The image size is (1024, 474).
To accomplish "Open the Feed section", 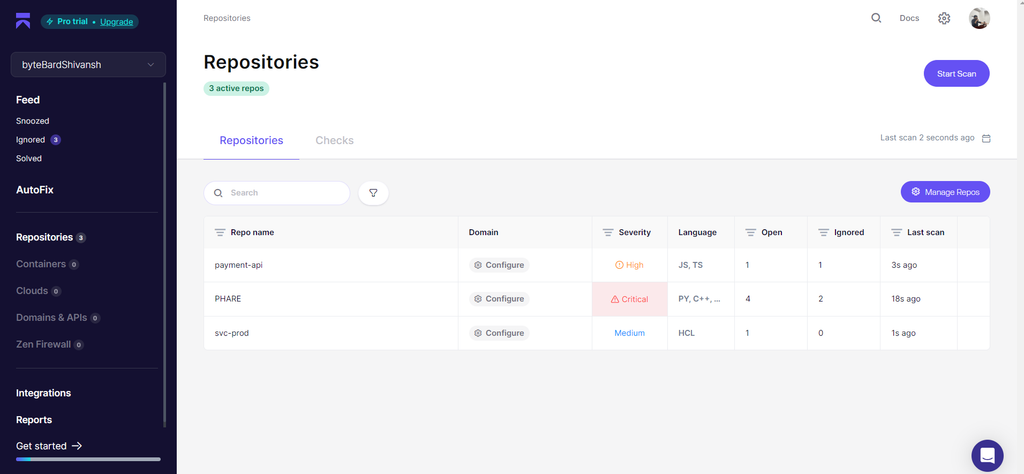I will (28, 100).
